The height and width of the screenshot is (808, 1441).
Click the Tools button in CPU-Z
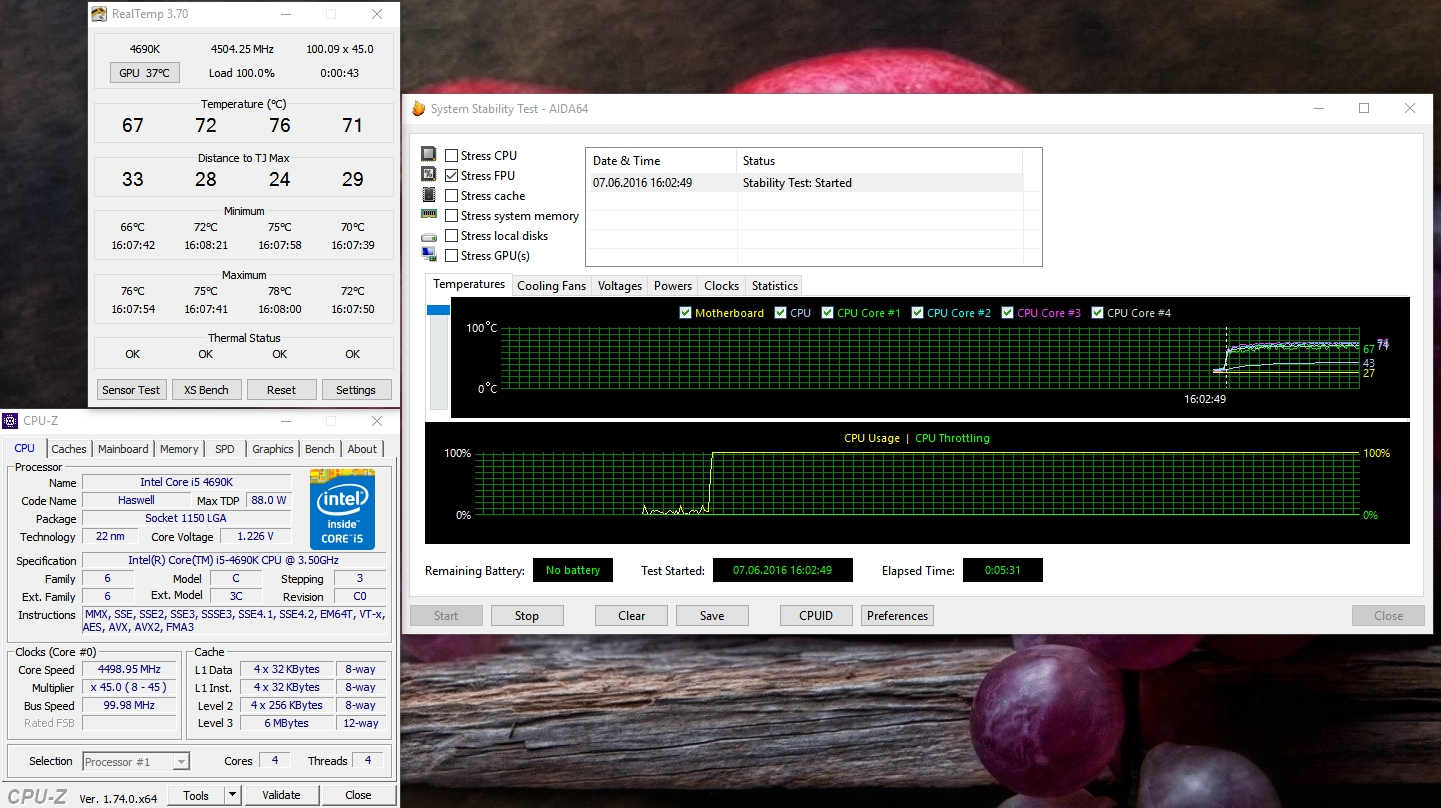tap(196, 795)
